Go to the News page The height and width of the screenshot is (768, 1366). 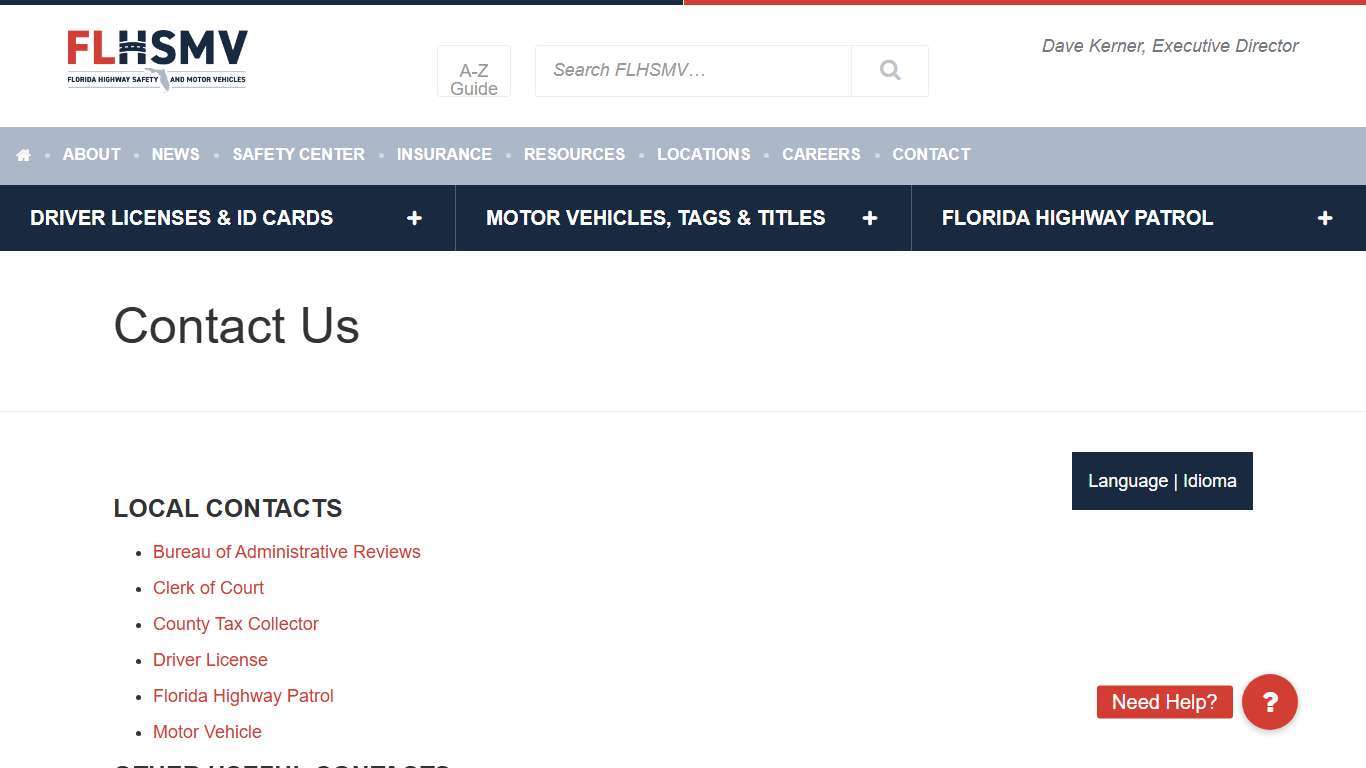pos(175,154)
